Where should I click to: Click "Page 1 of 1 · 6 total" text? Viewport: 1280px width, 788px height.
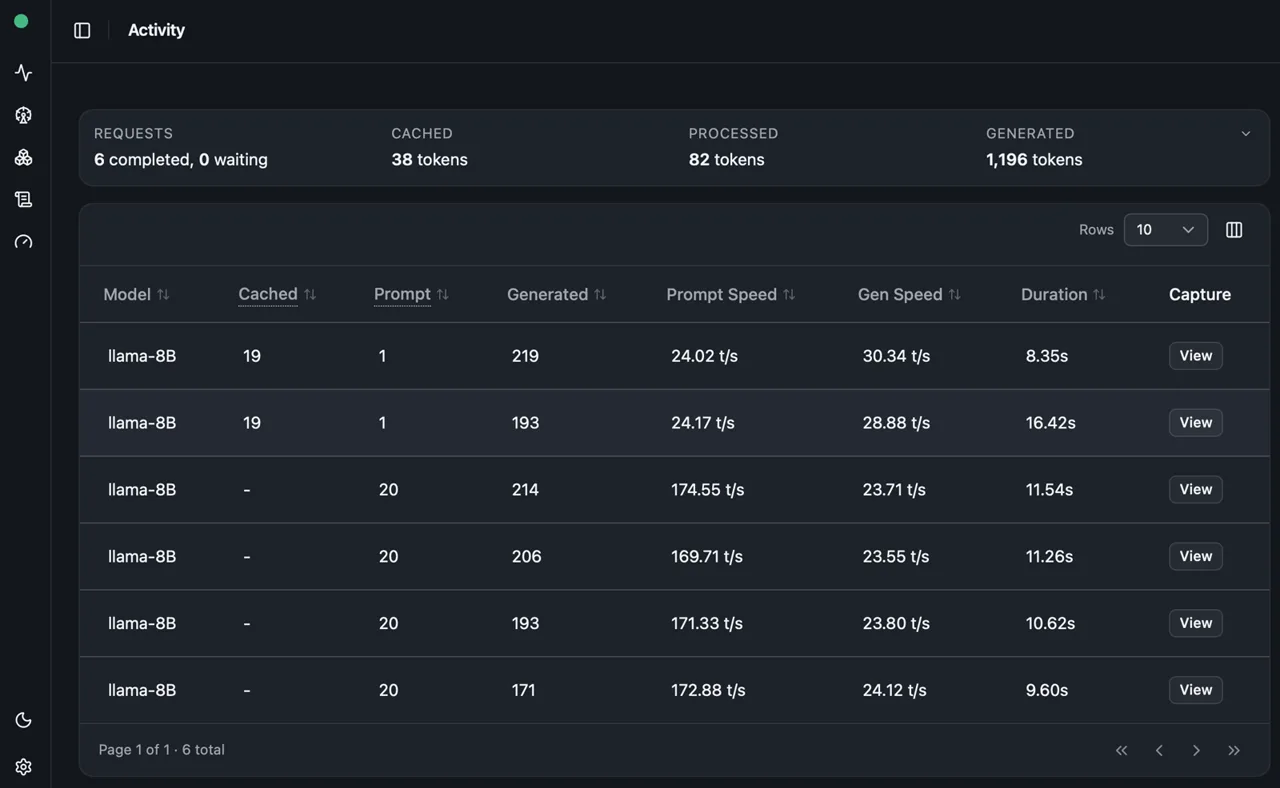click(161, 750)
